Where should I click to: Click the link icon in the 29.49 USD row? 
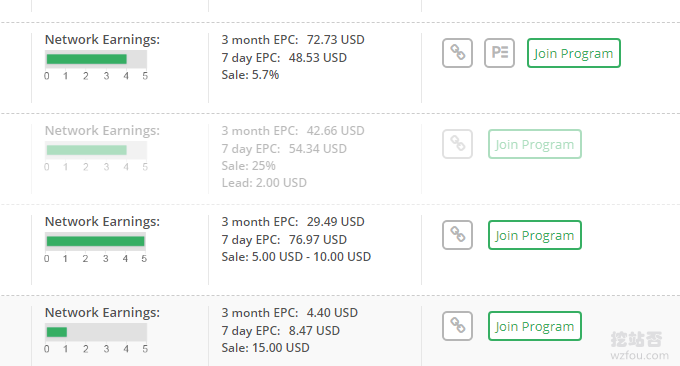(457, 235)
